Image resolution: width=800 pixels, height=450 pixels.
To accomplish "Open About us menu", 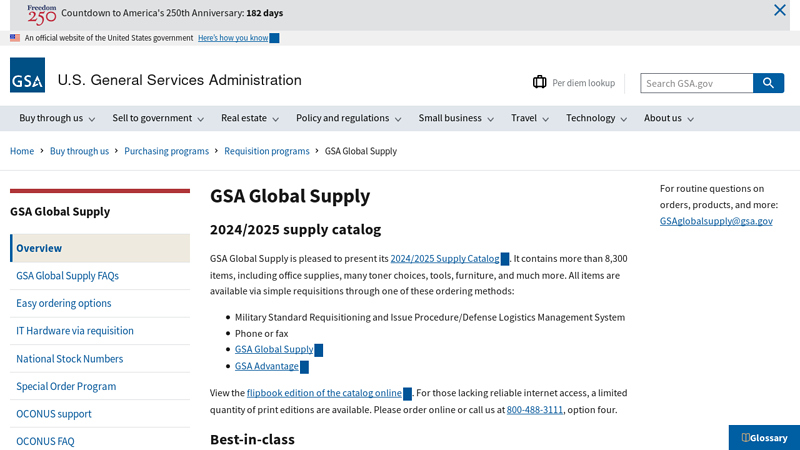I will pyautogui.click(x=669, y=118).
